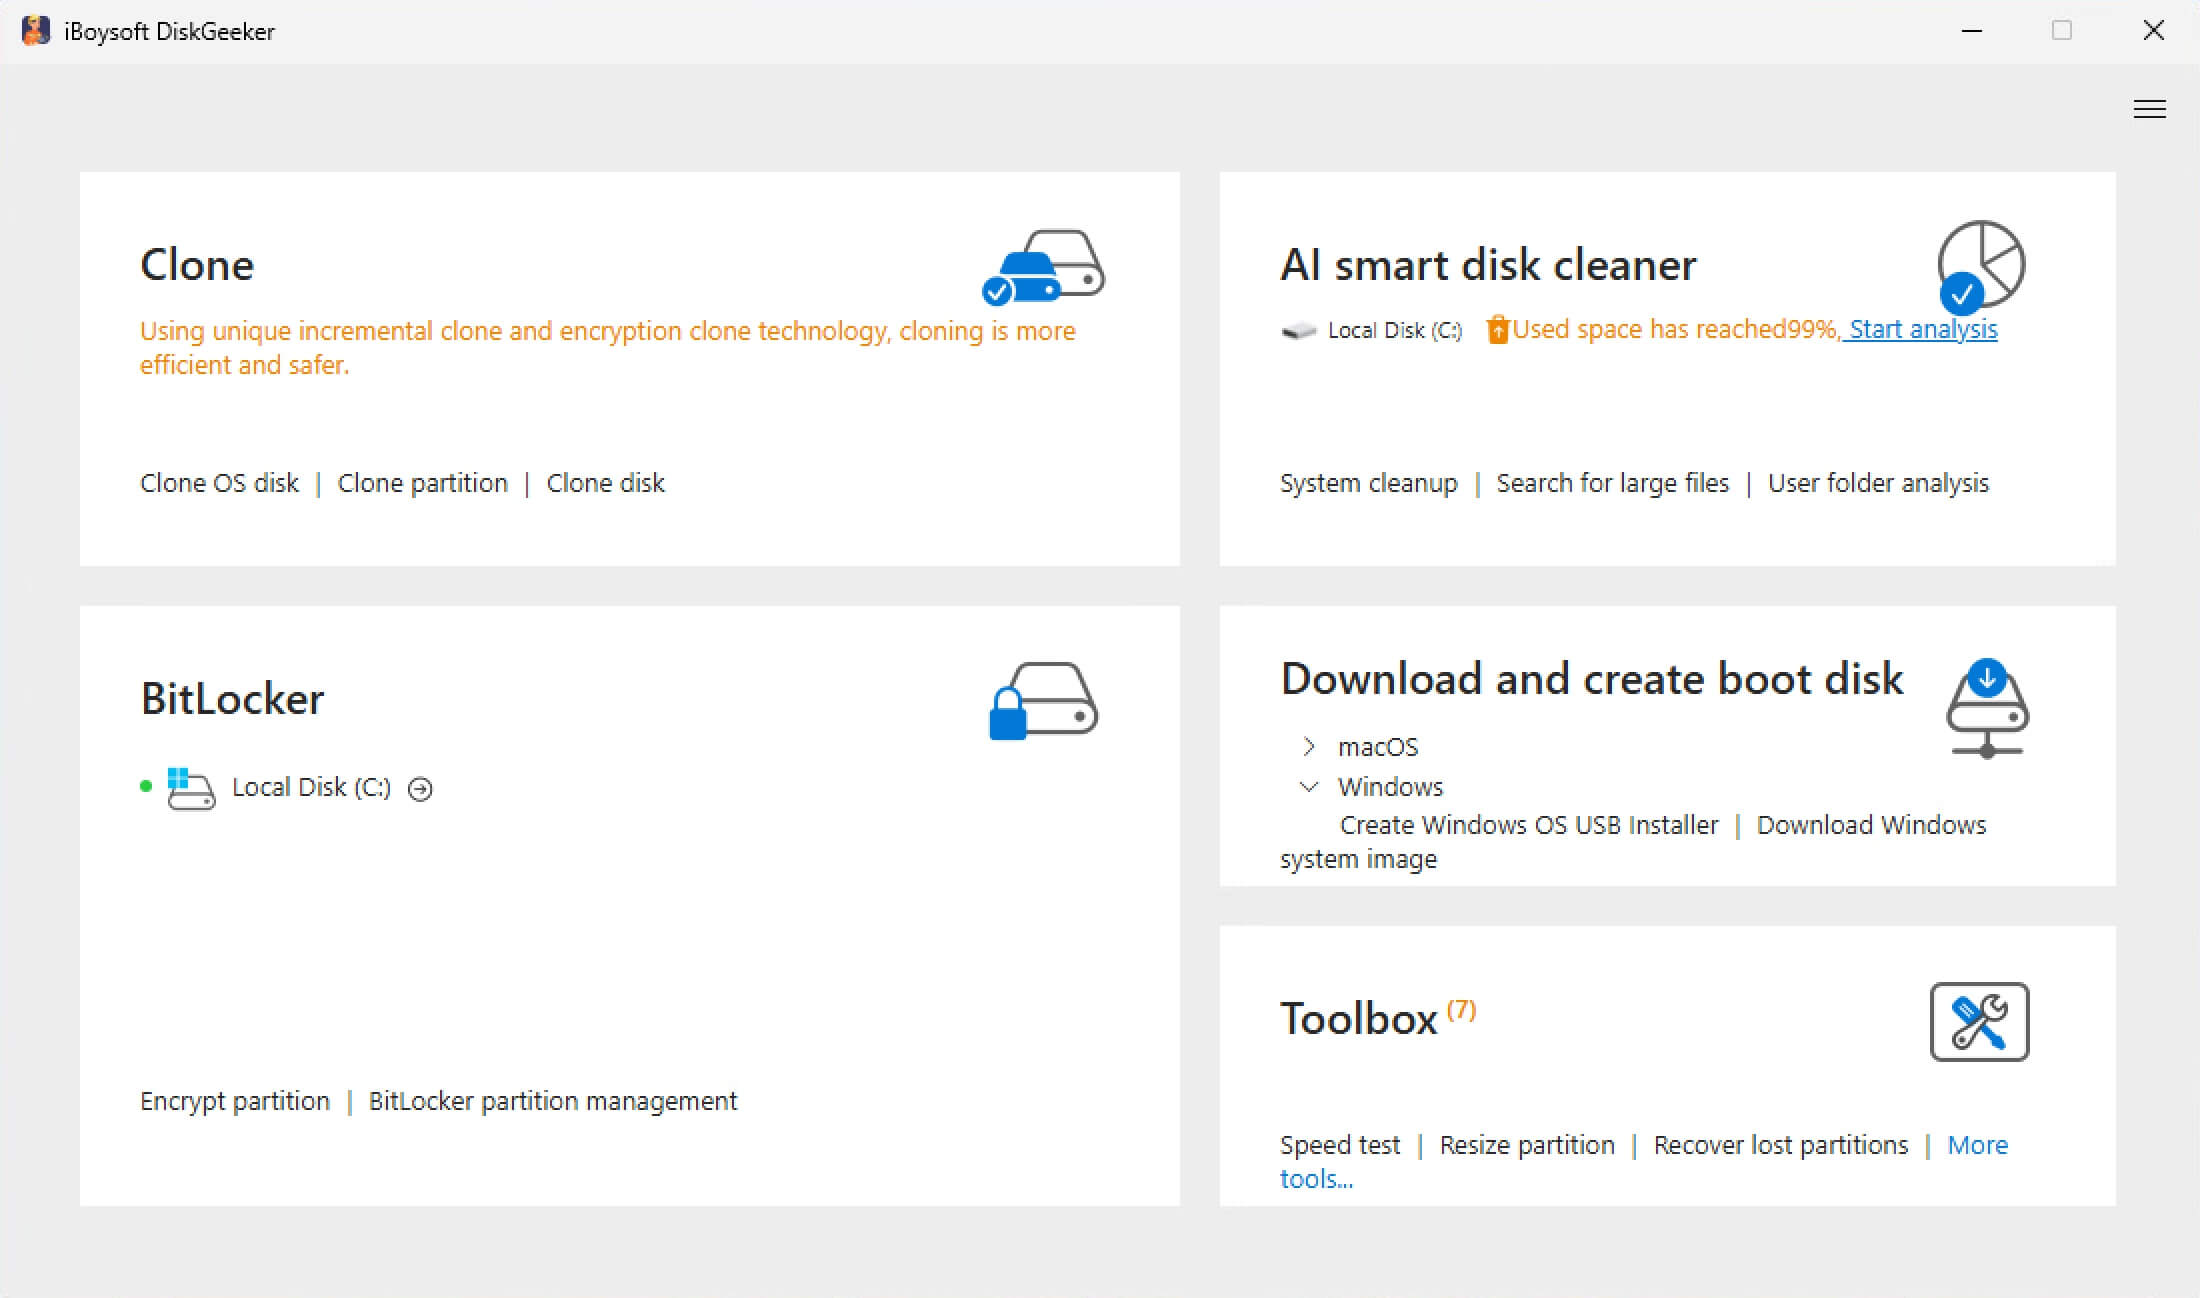
Task: Click the orange warning icon near used space message
Action: pyautogui.click(x=1498, y=329)
